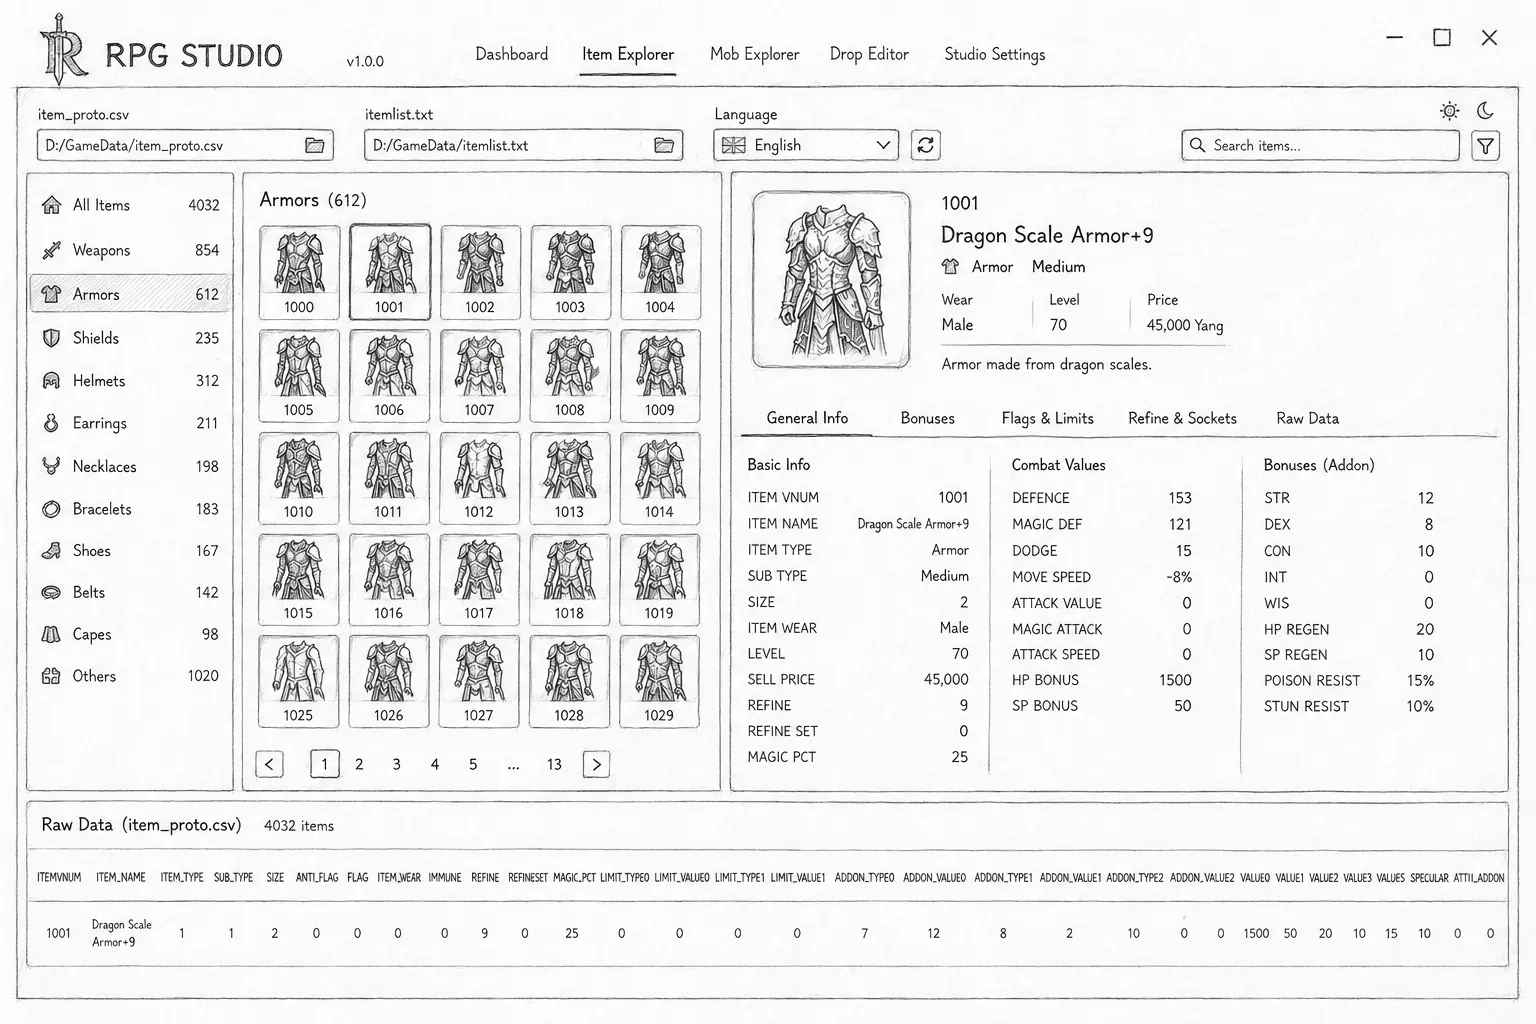Open Studio Settings tab
1536x1024 pixels.
pyautogui.click(x=994, y=54)
